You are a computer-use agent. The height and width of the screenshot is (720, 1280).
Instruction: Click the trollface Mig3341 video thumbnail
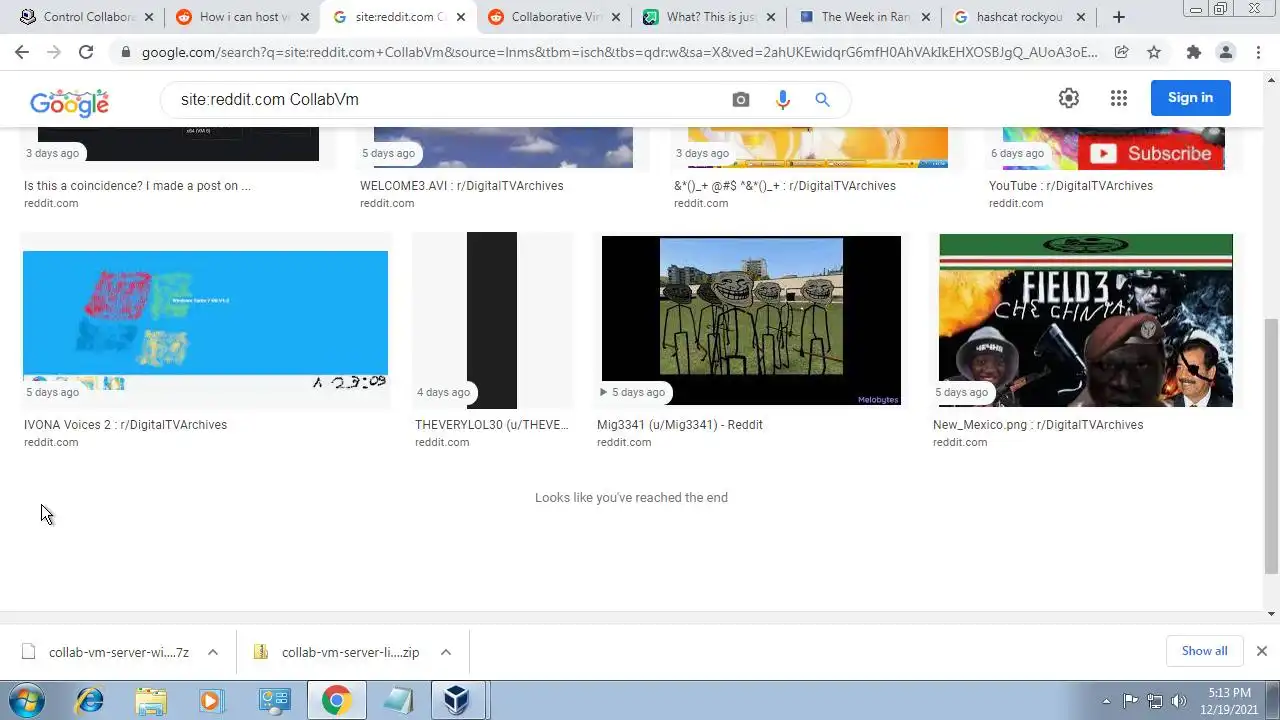tap(751, 320)
